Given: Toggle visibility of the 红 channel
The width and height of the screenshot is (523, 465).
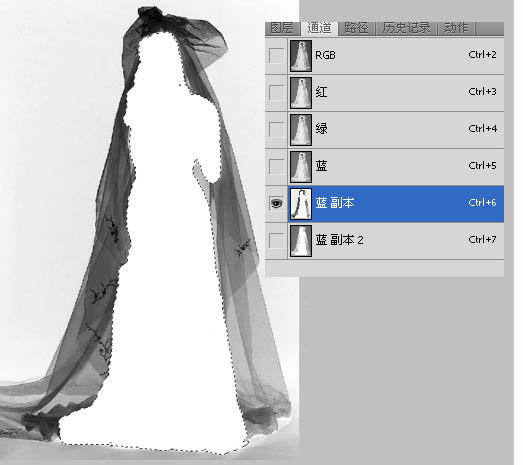Looking at the screenshot, I should [276, 92].
